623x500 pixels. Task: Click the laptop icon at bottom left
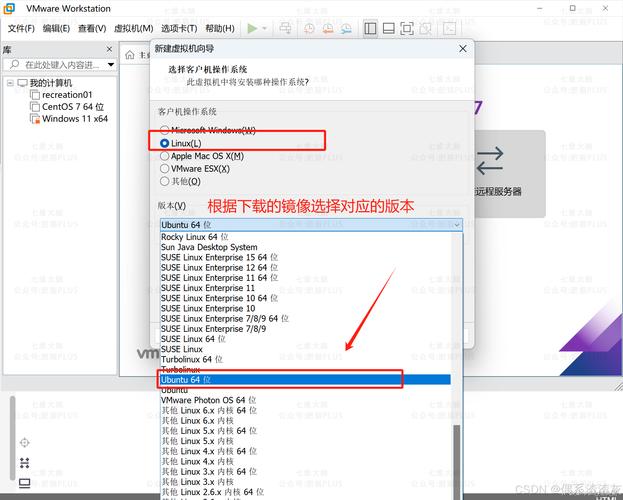tap(25, 483)
